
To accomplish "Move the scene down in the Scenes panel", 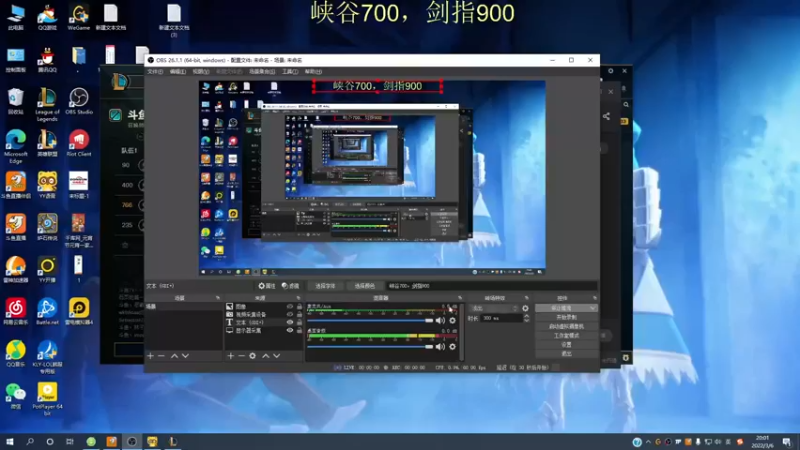I will coord(185,356).
